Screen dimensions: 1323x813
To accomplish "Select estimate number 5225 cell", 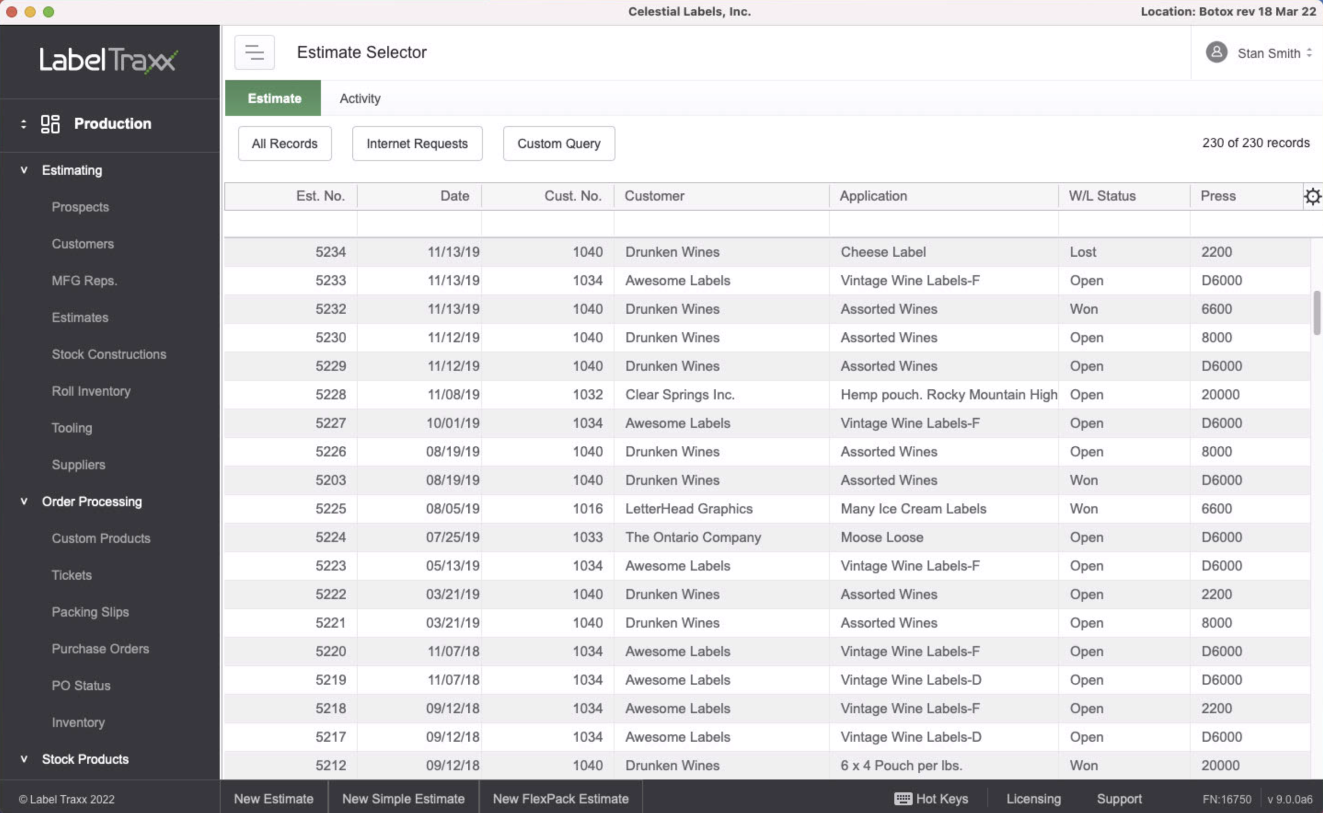I will [x=291, y=509].
